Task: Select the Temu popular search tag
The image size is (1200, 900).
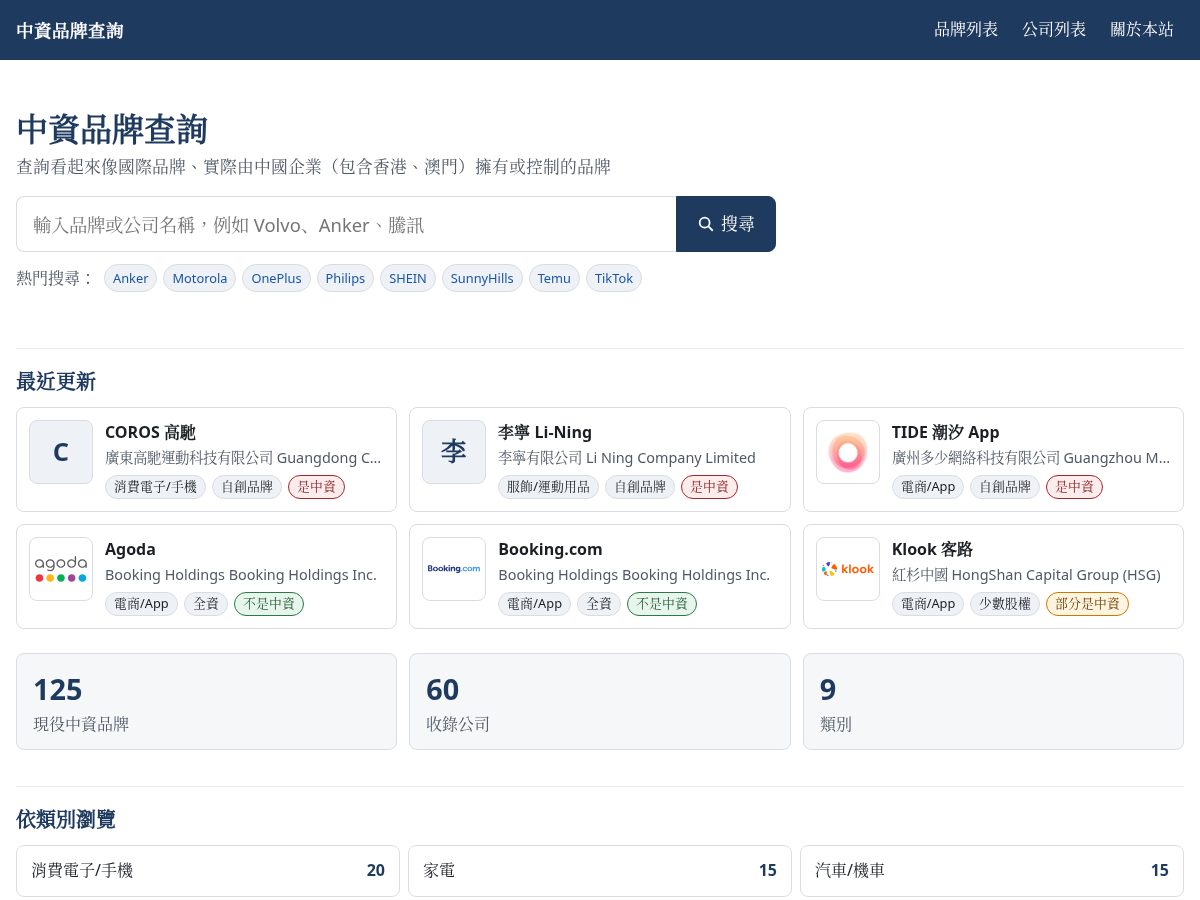Action: 554,278
